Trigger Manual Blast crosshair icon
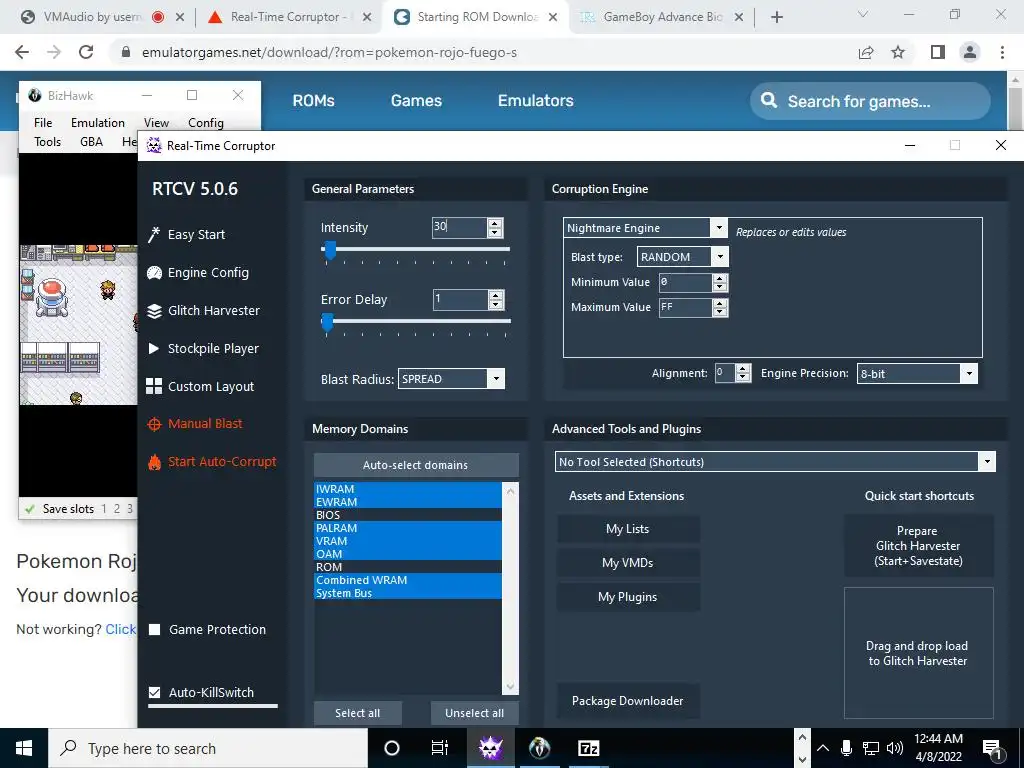The width and height of the screenshot is (1024, 768). click(154, 424)
